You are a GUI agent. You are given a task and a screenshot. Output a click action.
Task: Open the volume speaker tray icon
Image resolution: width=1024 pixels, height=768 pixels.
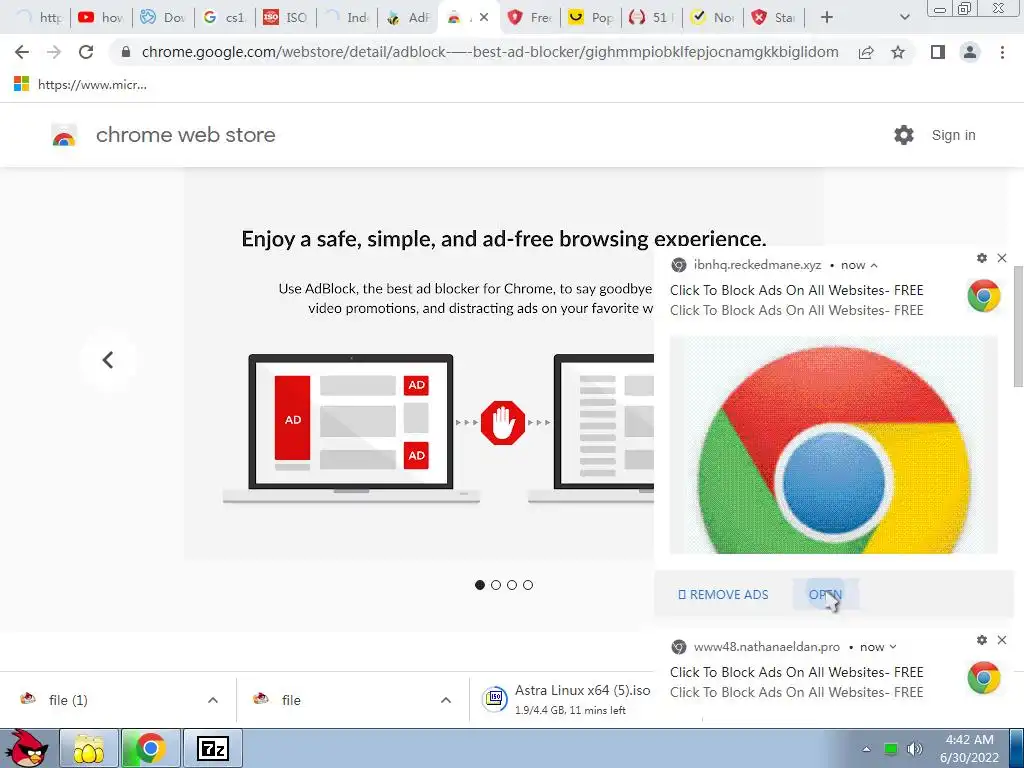pyautogui.click(x=914, y=749)
